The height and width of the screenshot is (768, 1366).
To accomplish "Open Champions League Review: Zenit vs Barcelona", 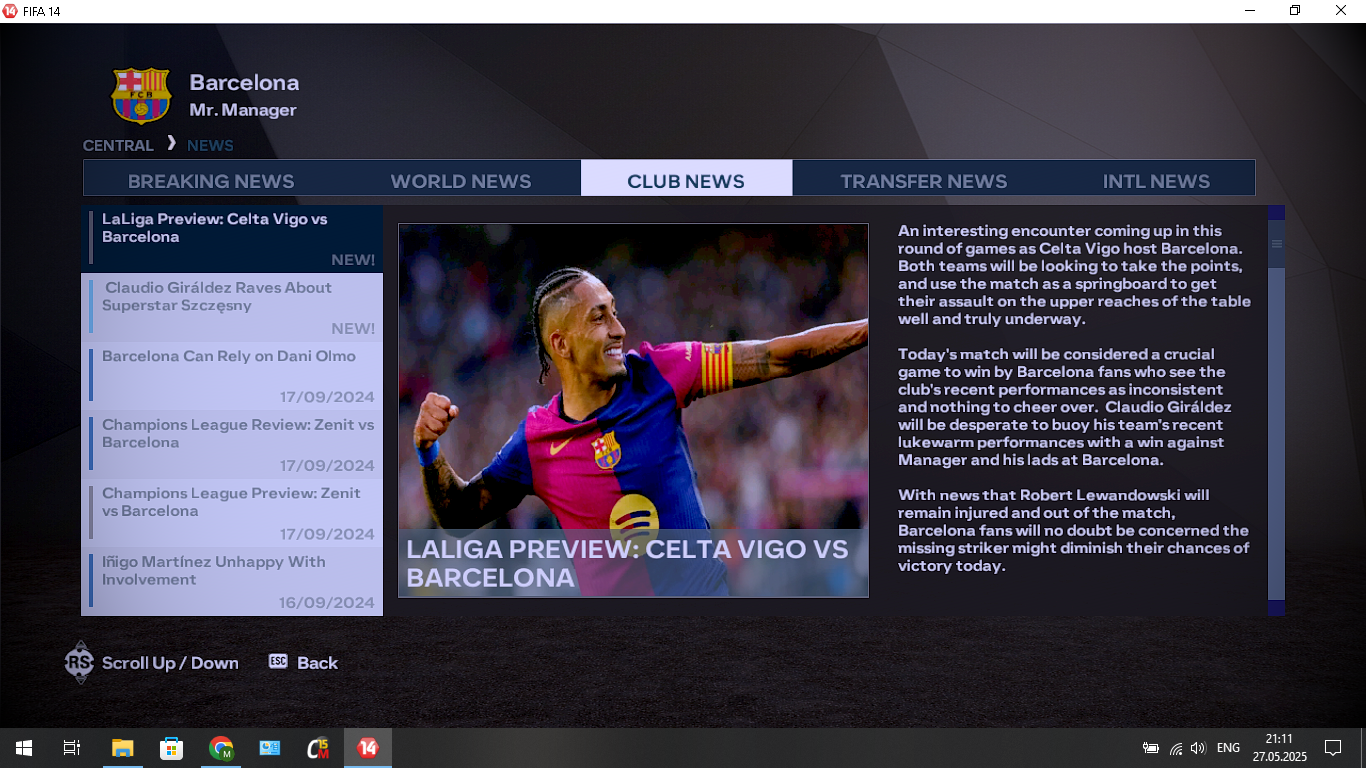I will (x=232, y=444).
